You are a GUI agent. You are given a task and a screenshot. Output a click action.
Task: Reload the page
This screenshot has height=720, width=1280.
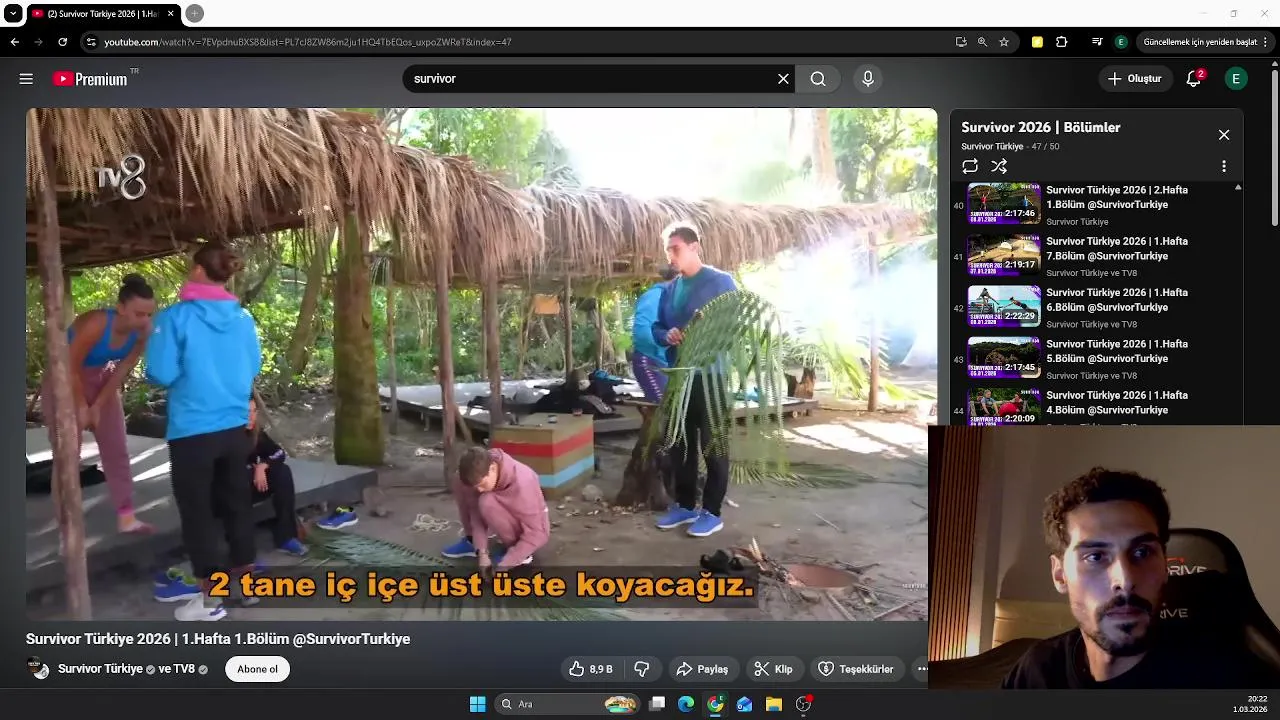(62, 42)
